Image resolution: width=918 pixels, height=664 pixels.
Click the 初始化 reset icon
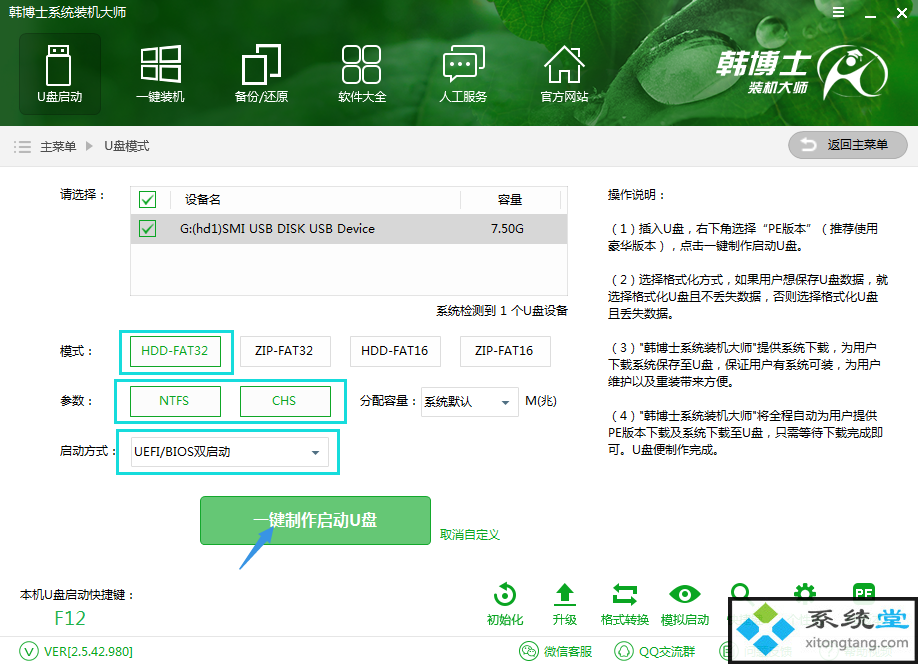pyautogui.click(x=505, y=605)
